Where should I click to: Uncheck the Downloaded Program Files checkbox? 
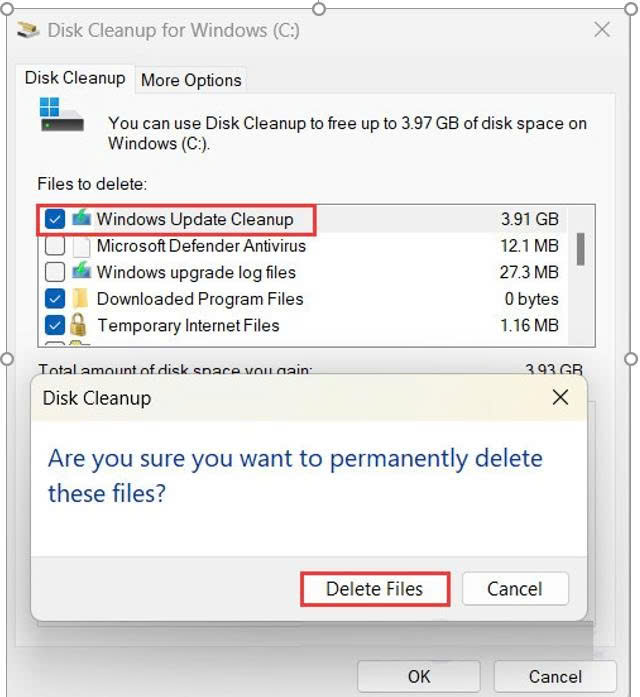click(x=55, y=299)
